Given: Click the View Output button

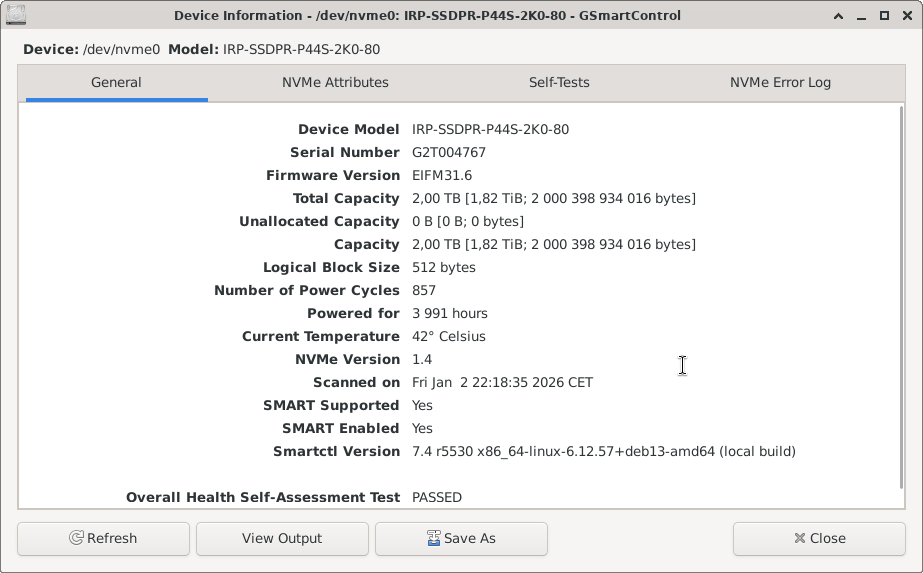Looking at the screenshot, I should point(282,539).
